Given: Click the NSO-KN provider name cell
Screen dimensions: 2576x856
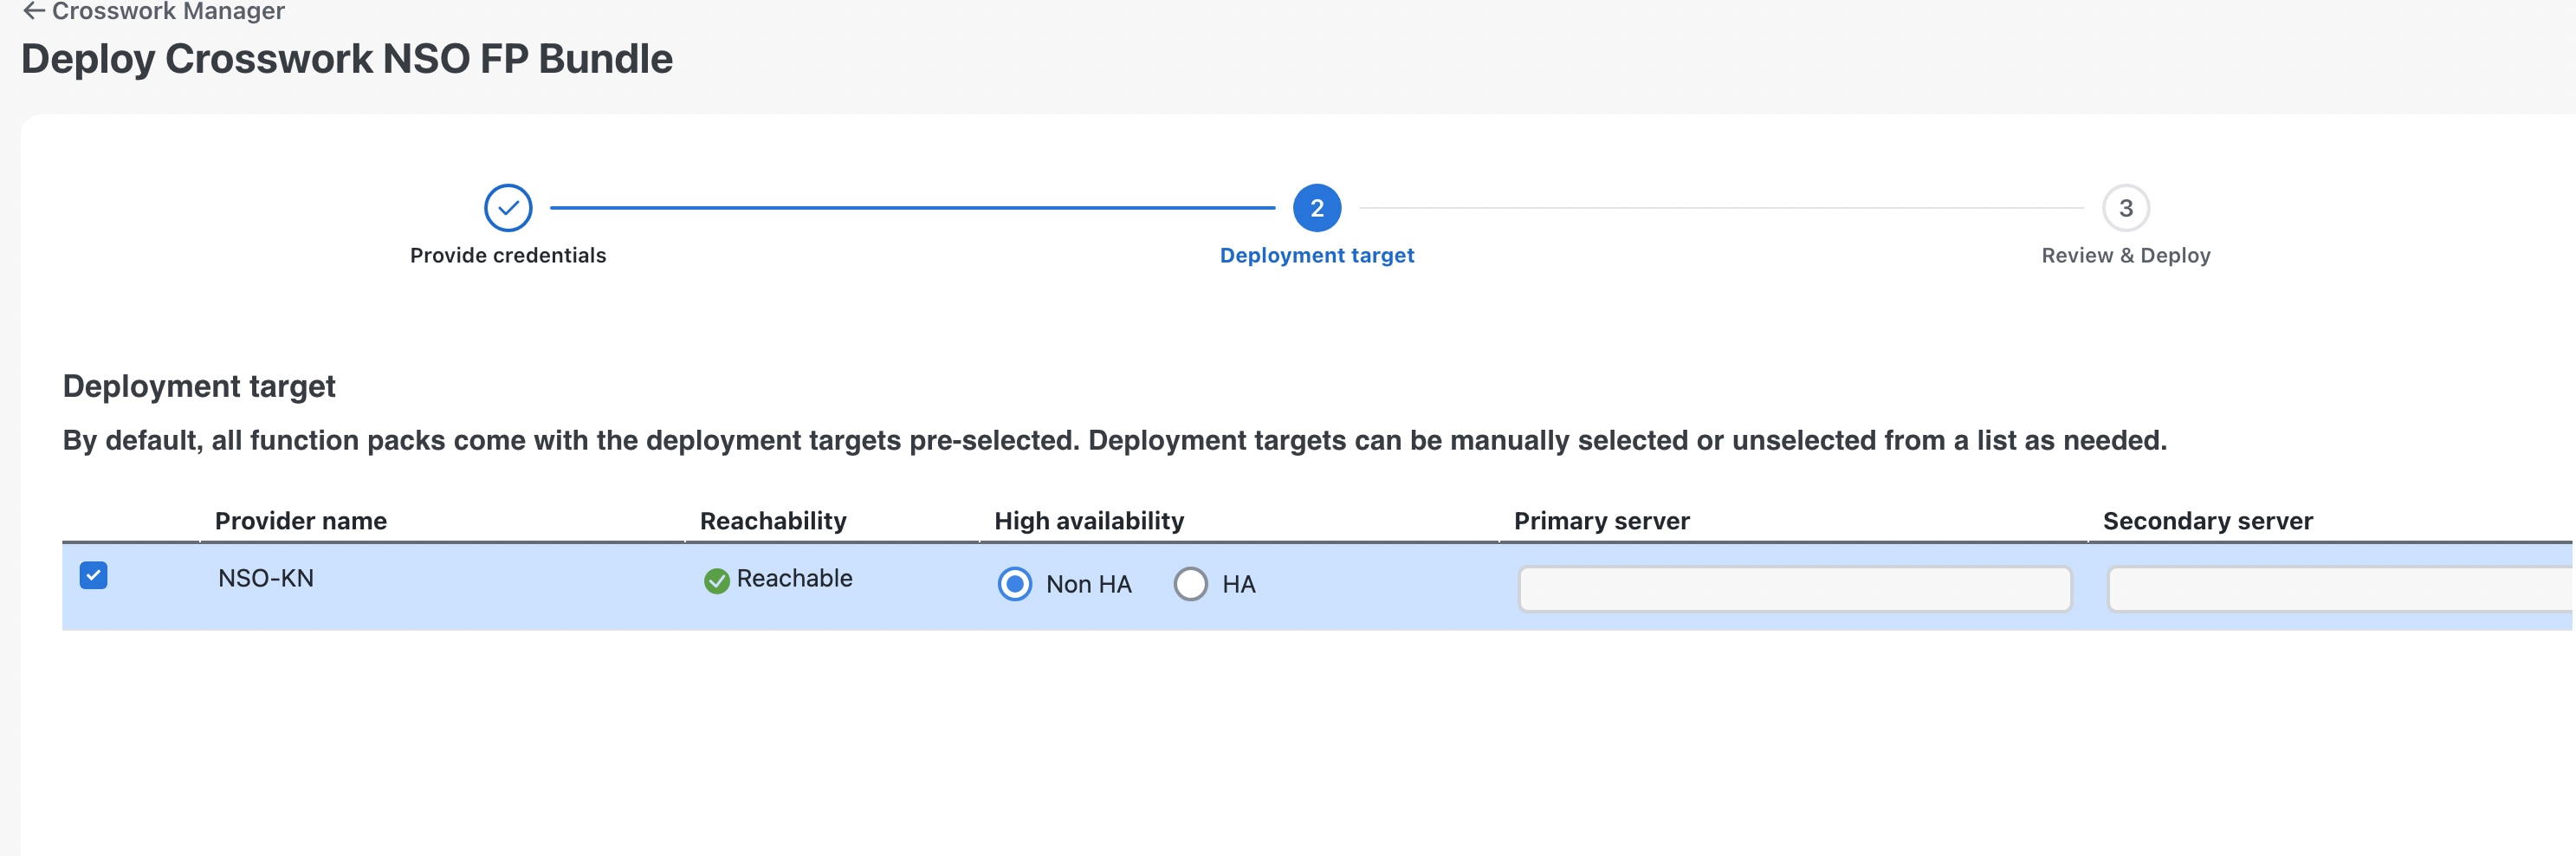Looking at the screenshot, I should click(x=266, y=579).
